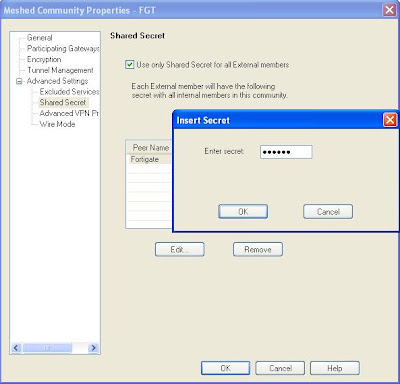Click the Enter secret password field
Viewport: 400px width, 384px height.
(286, 152)
